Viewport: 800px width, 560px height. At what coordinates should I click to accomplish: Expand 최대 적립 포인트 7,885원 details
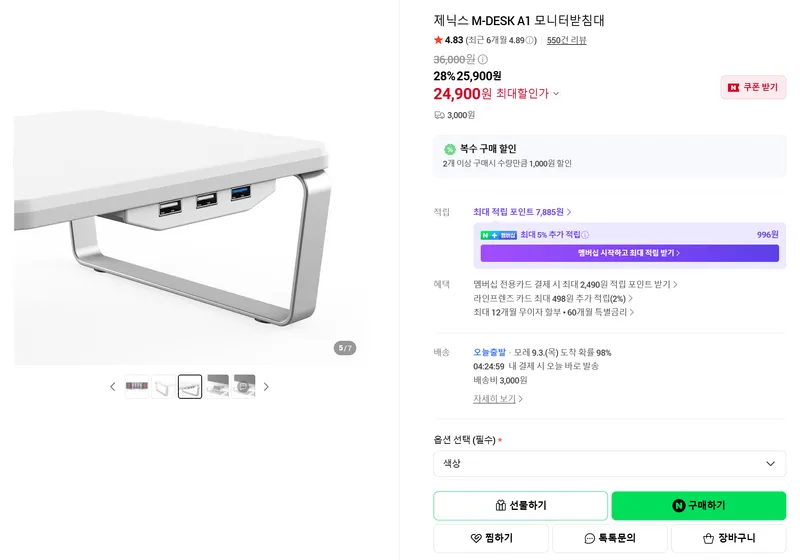[522, 212]
